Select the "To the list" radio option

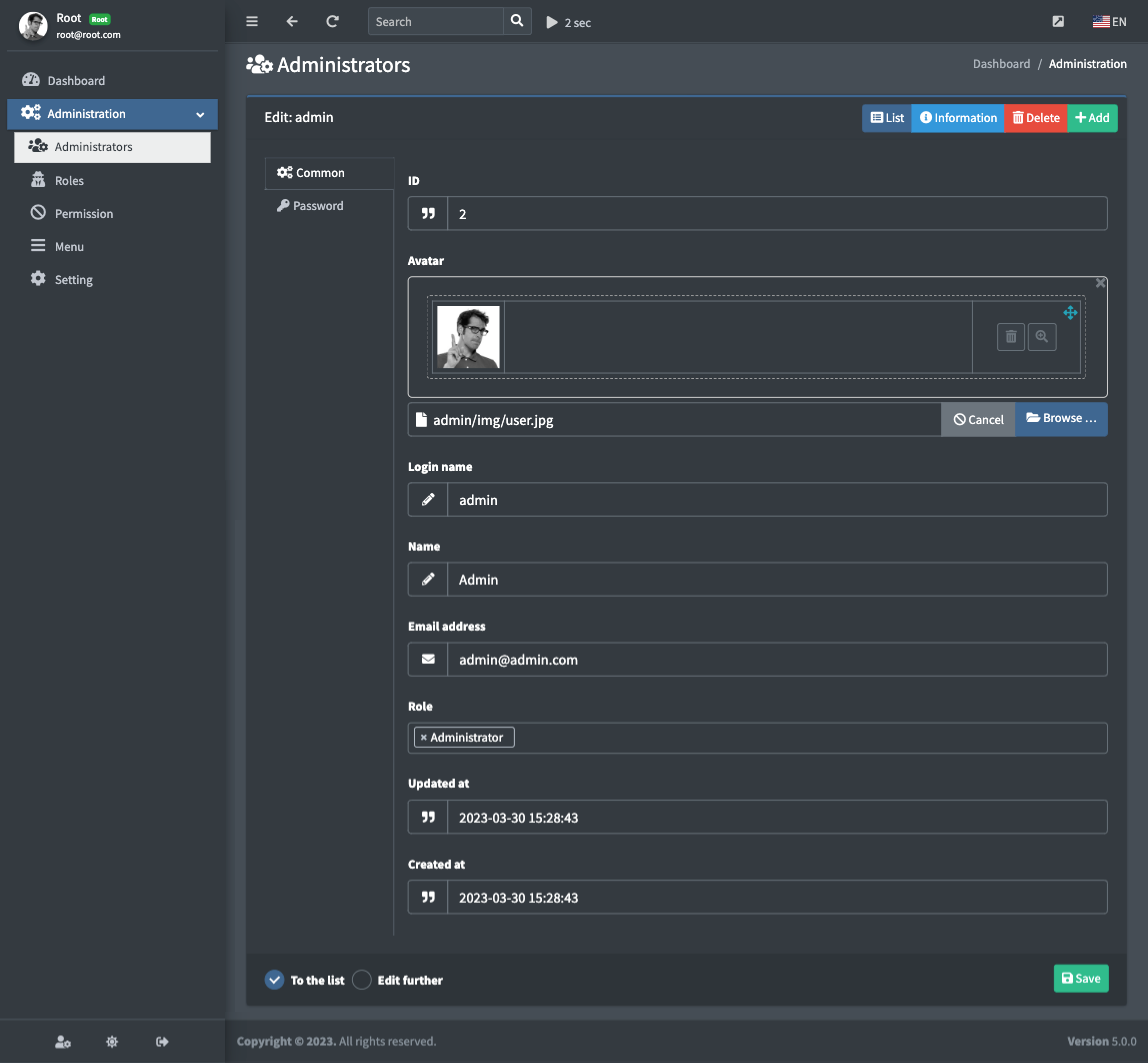click(x=274, y=980)
